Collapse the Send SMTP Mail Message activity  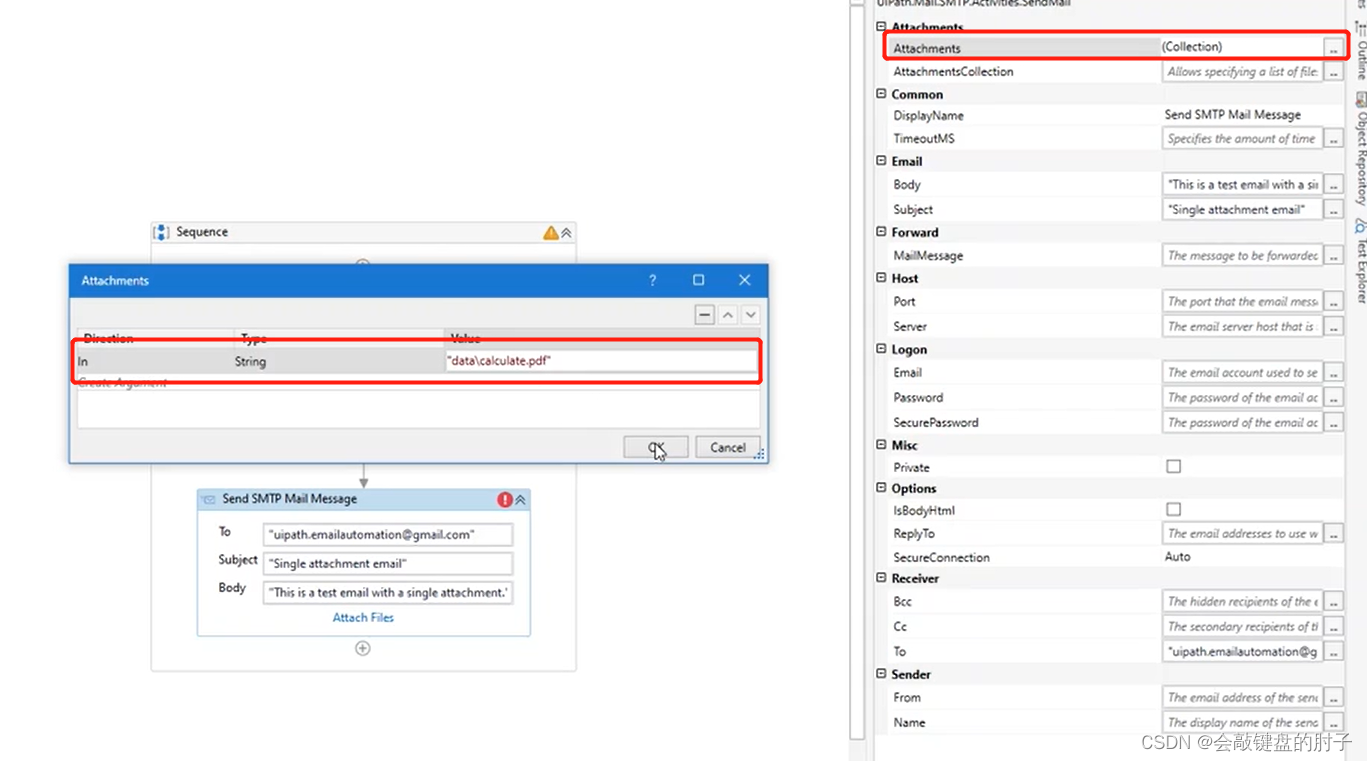[520, 499]
